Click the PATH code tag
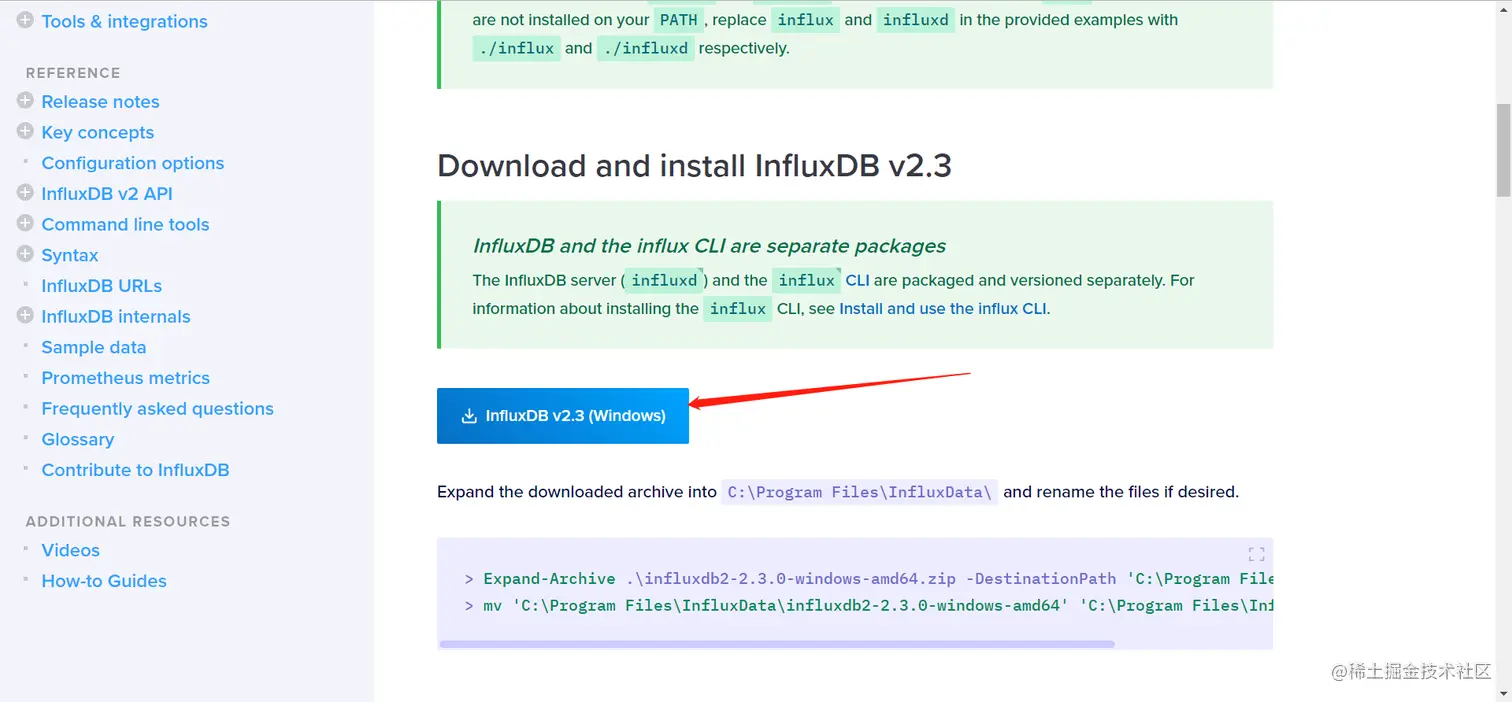This screenshot has height=702, width=1512. (678, 20)
